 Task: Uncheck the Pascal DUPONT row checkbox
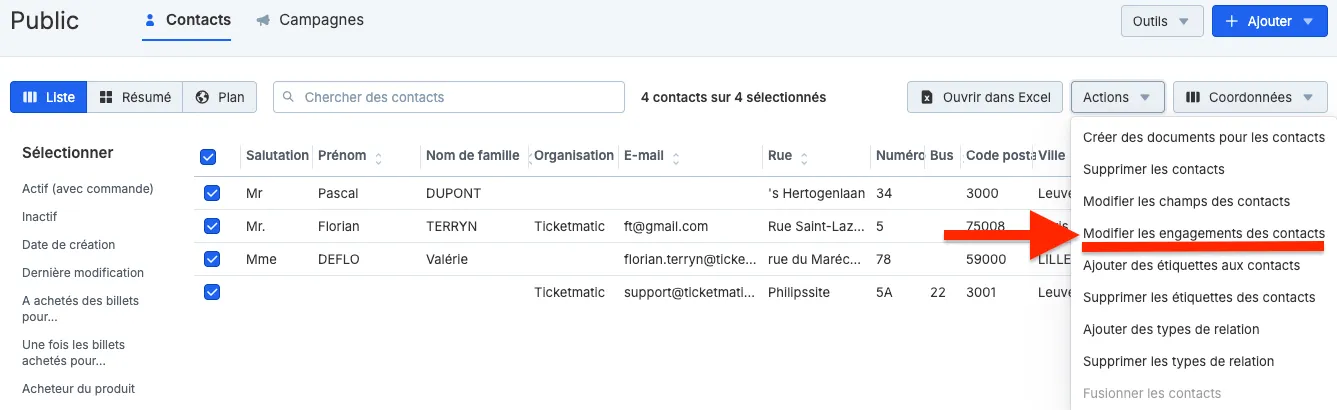point(212,193)
